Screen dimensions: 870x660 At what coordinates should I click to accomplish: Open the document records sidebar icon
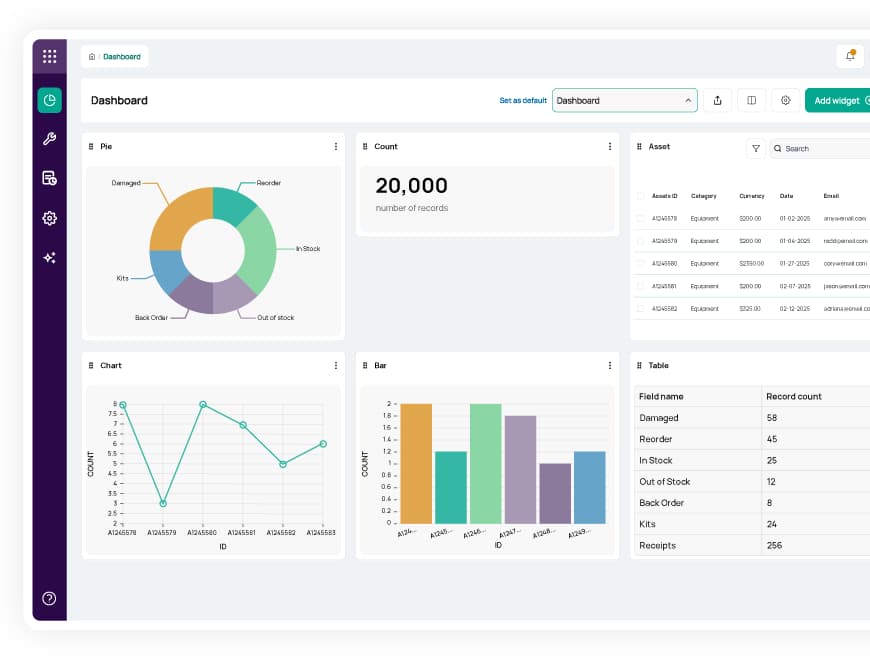pos(49,178)
